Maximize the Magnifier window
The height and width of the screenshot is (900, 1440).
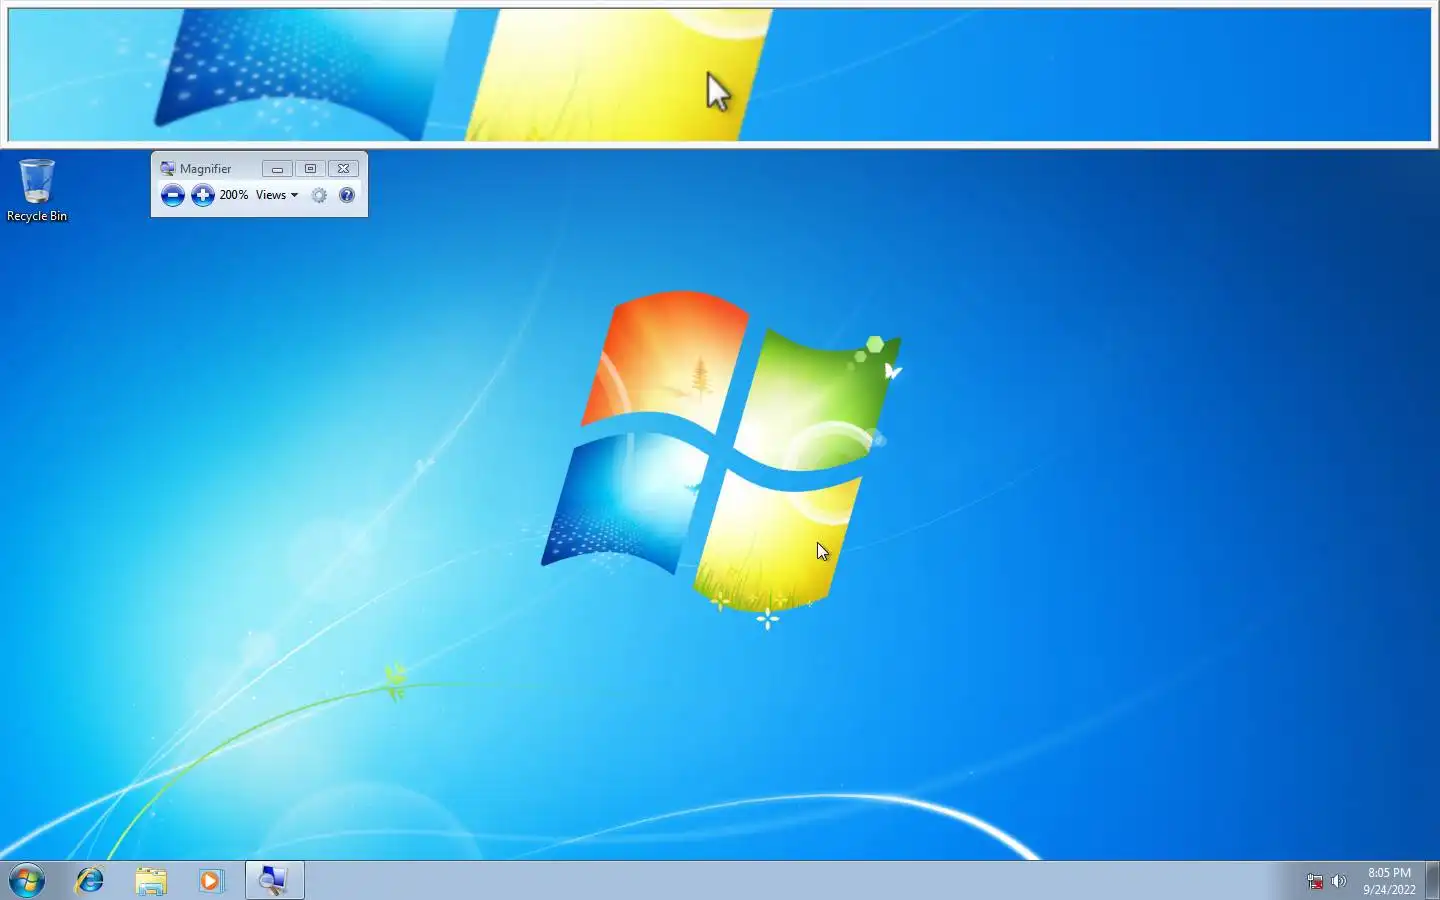tap(310, 169)
